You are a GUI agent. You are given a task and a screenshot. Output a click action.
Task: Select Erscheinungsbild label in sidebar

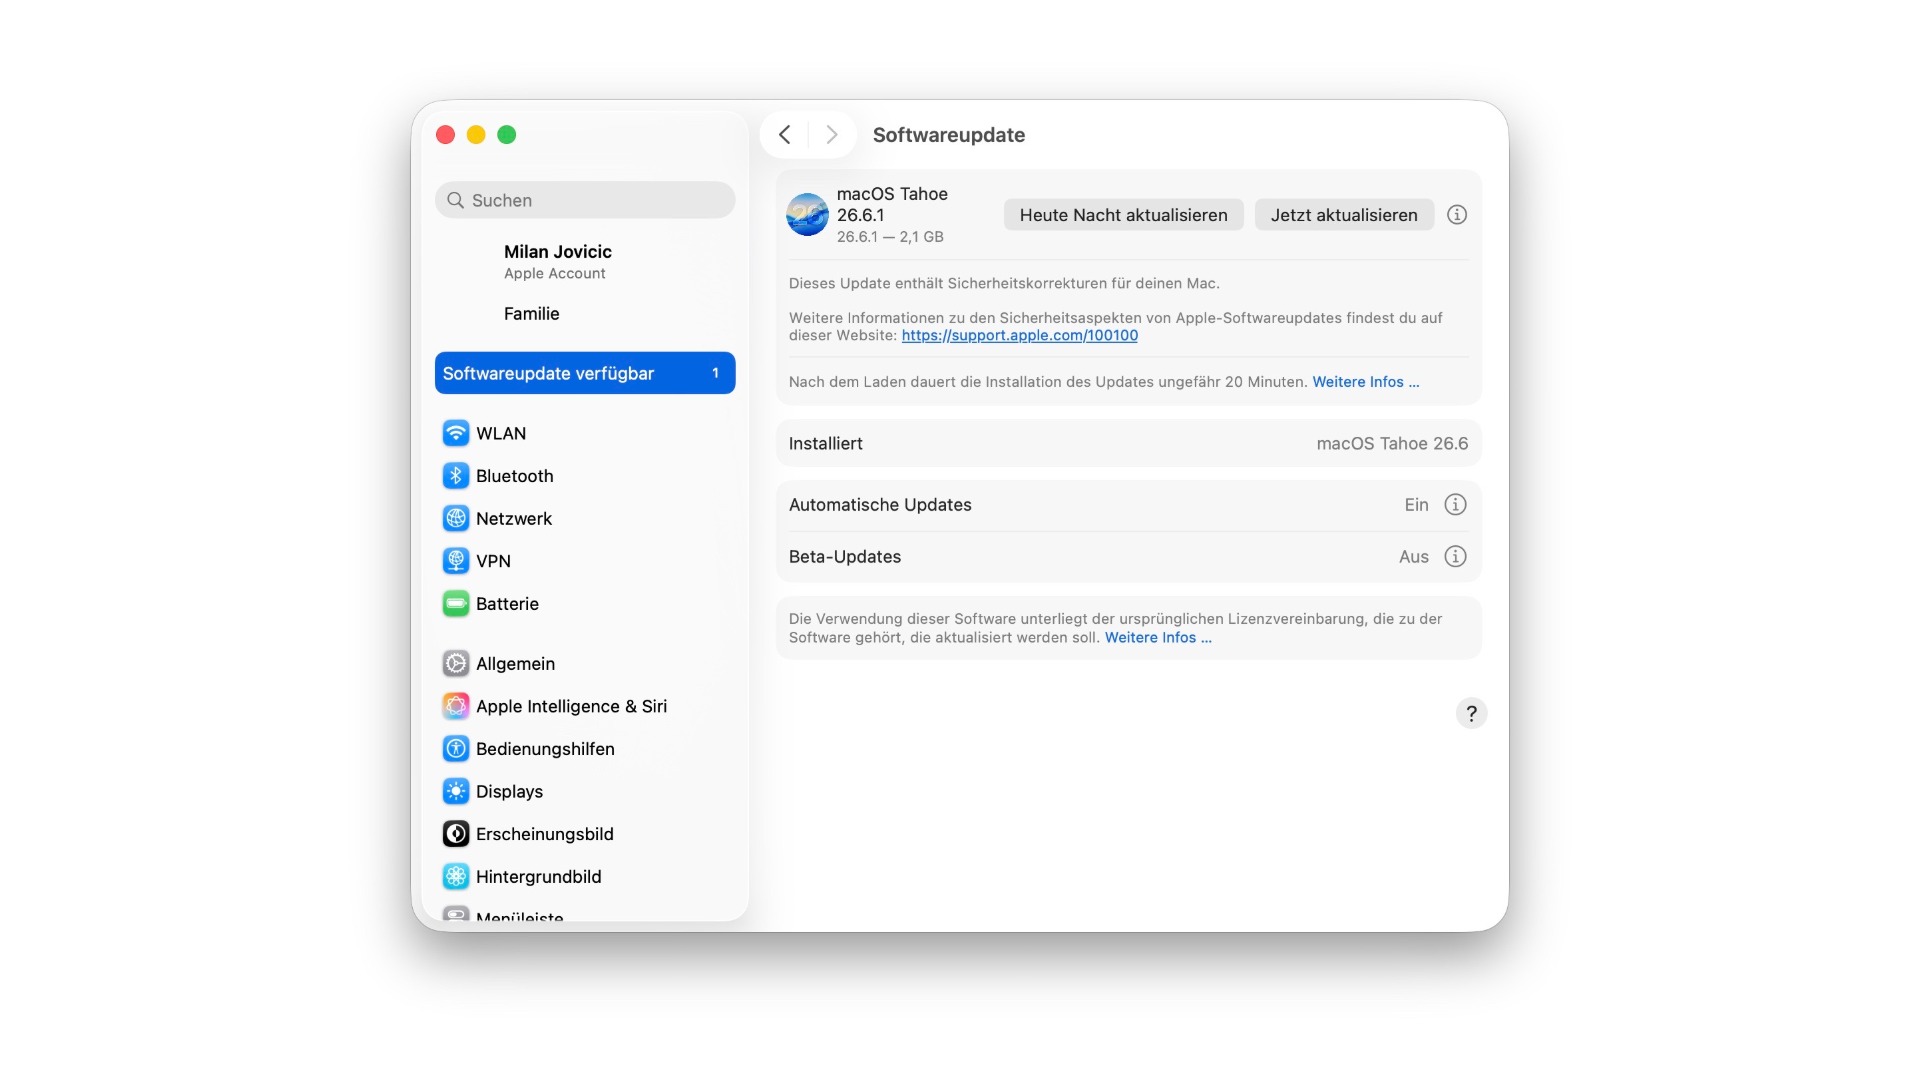[x=545, y=834]
